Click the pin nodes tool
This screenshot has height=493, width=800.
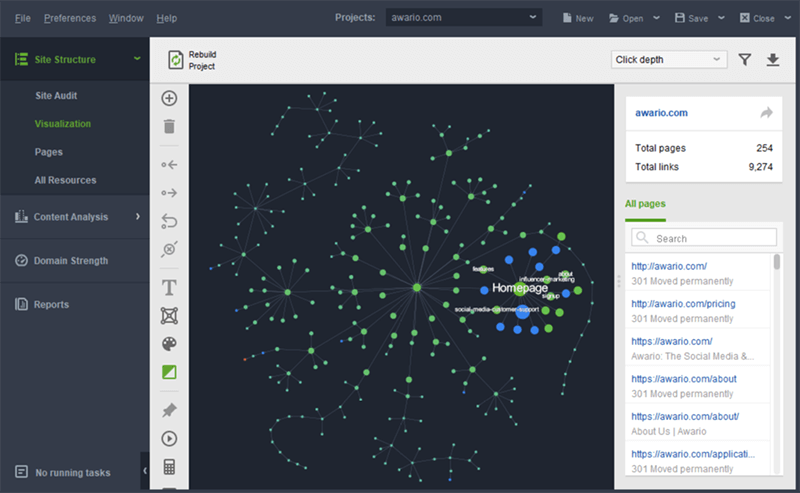pyautogui.click(x=169, y=410)
